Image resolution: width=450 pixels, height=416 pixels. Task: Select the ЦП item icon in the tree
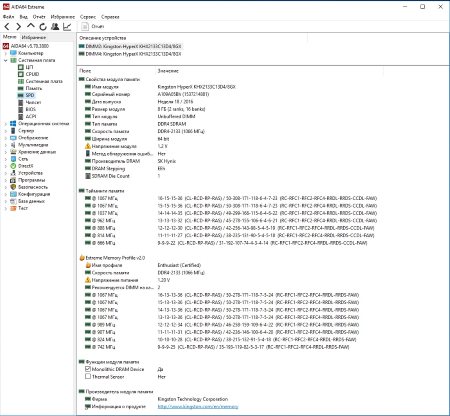point(20,67)
